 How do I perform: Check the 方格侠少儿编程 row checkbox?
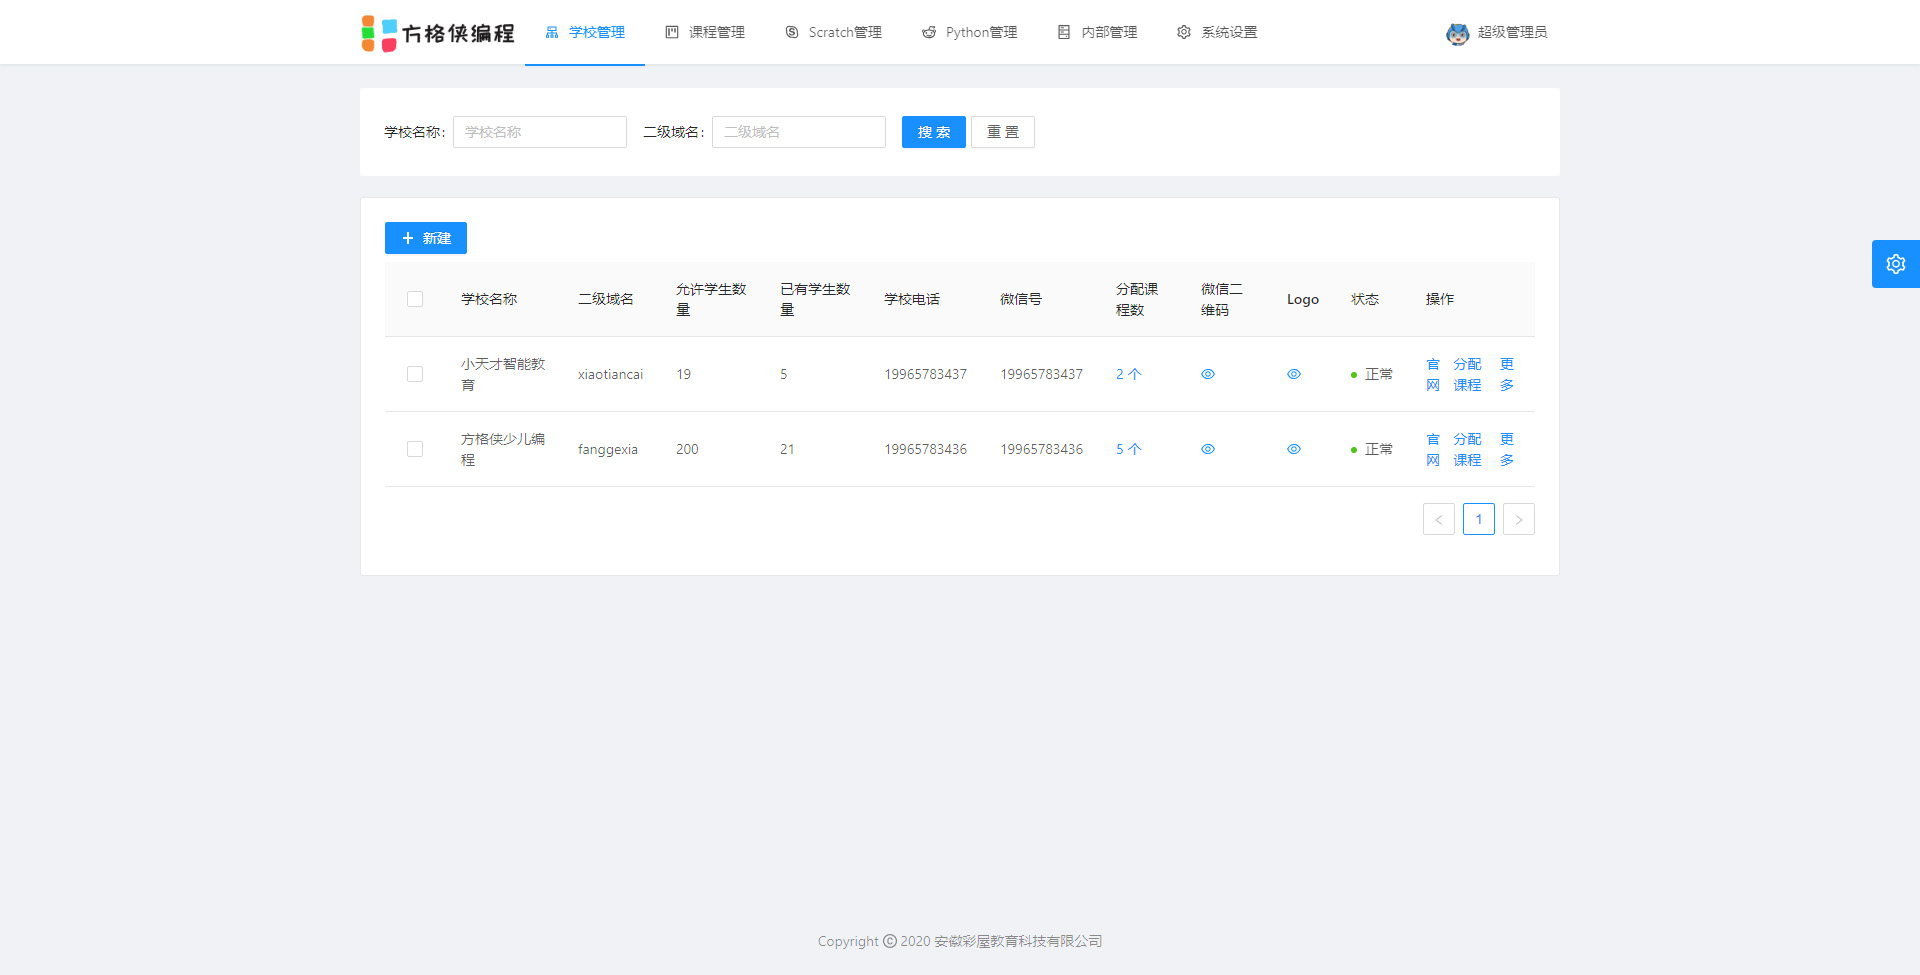415,449
